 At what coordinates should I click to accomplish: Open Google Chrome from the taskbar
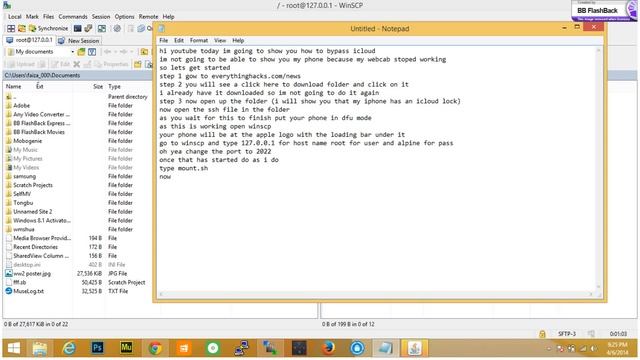[x=155, y=348]
